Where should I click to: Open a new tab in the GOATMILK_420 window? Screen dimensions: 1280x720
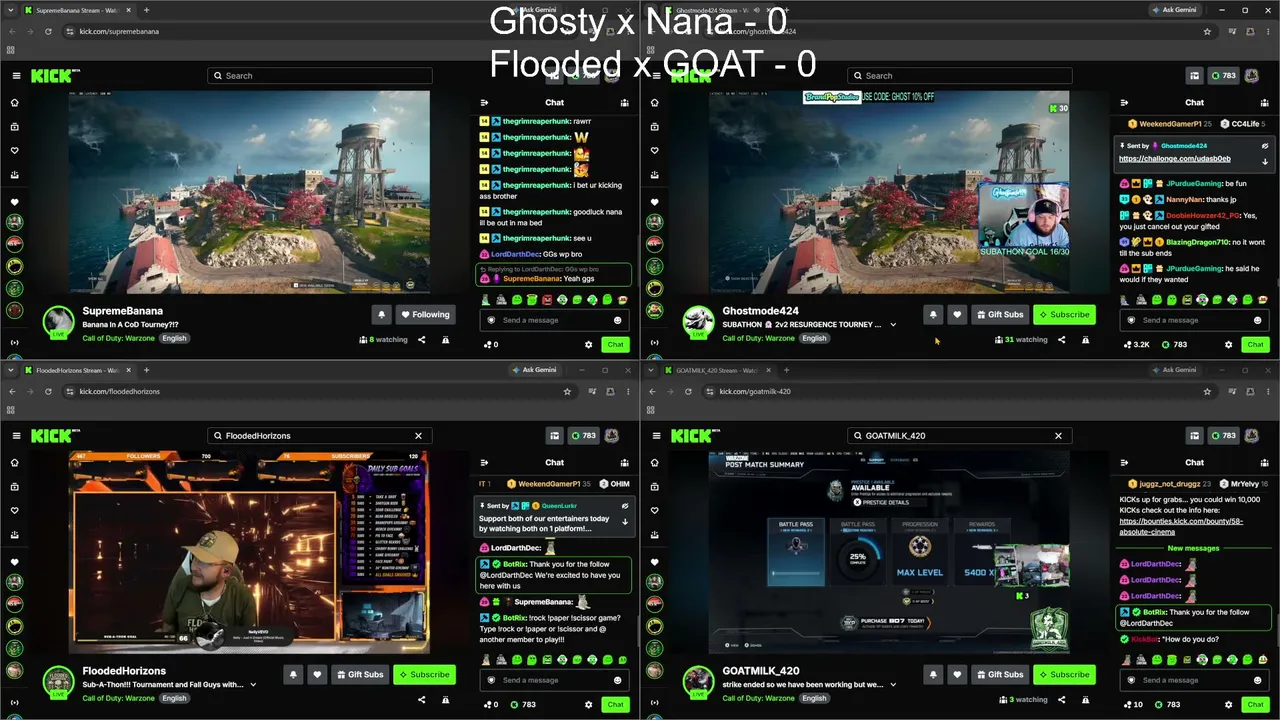point(786,370)
